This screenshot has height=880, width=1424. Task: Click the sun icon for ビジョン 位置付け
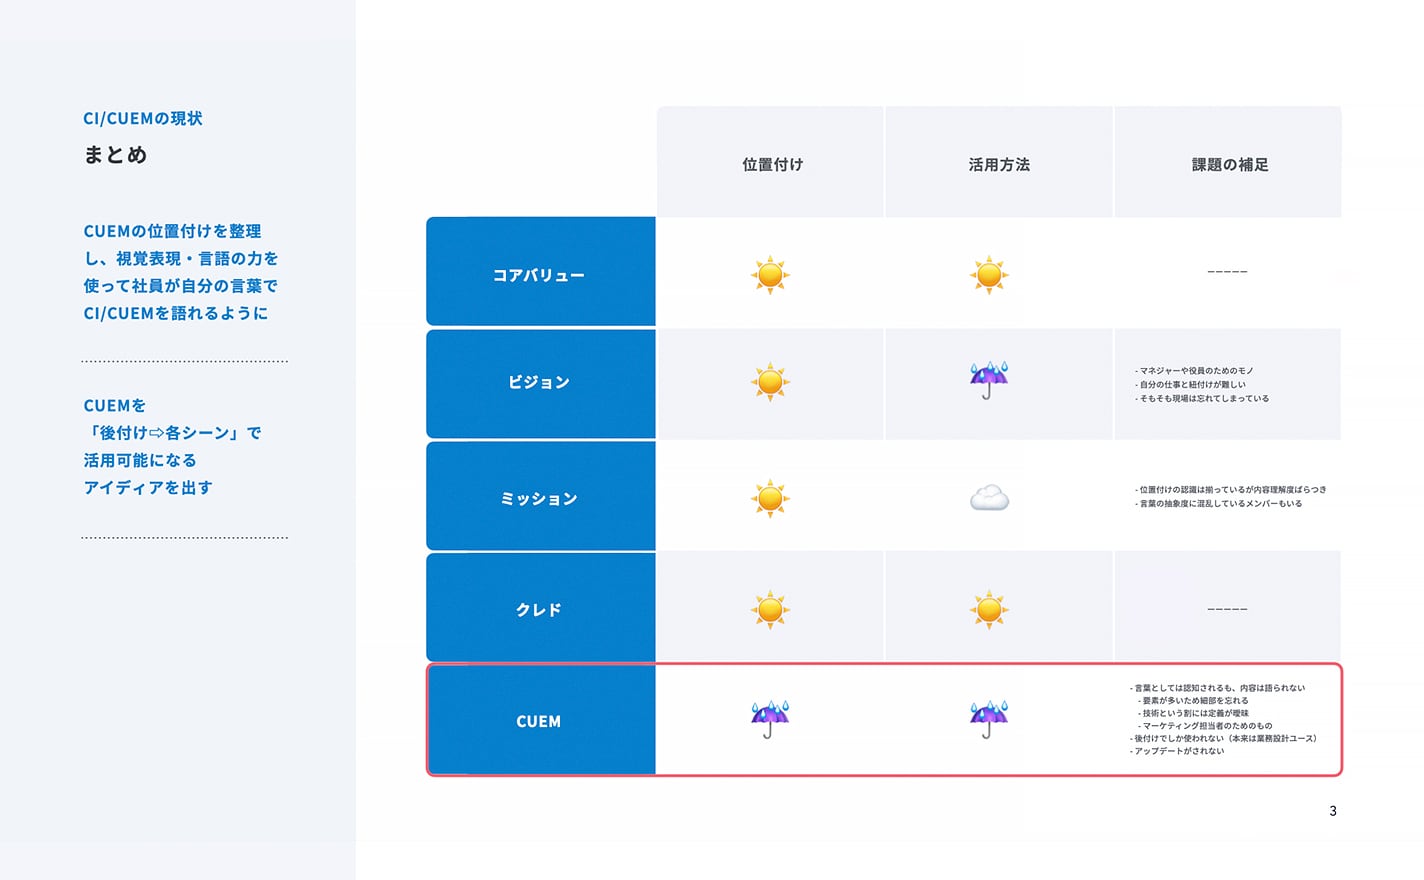point(770,382)
